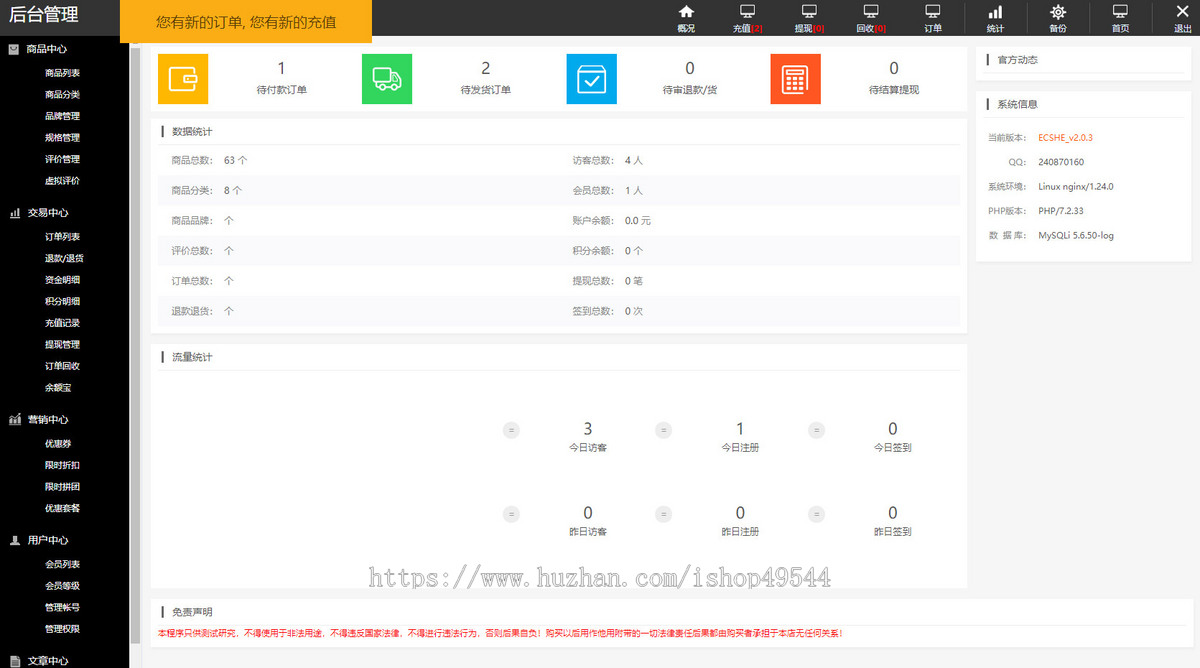Open the 概况 home icon

(686, 12)
